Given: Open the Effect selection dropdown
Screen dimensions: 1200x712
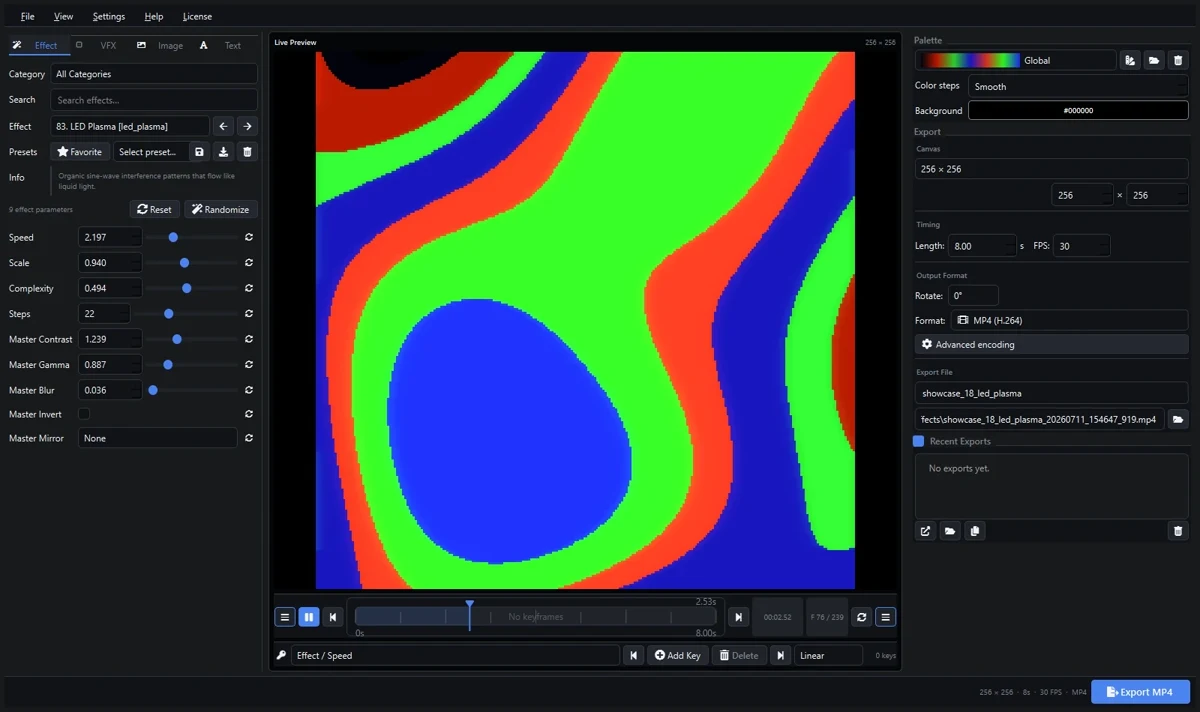Looking at the screenshot, I should point(130,126).
